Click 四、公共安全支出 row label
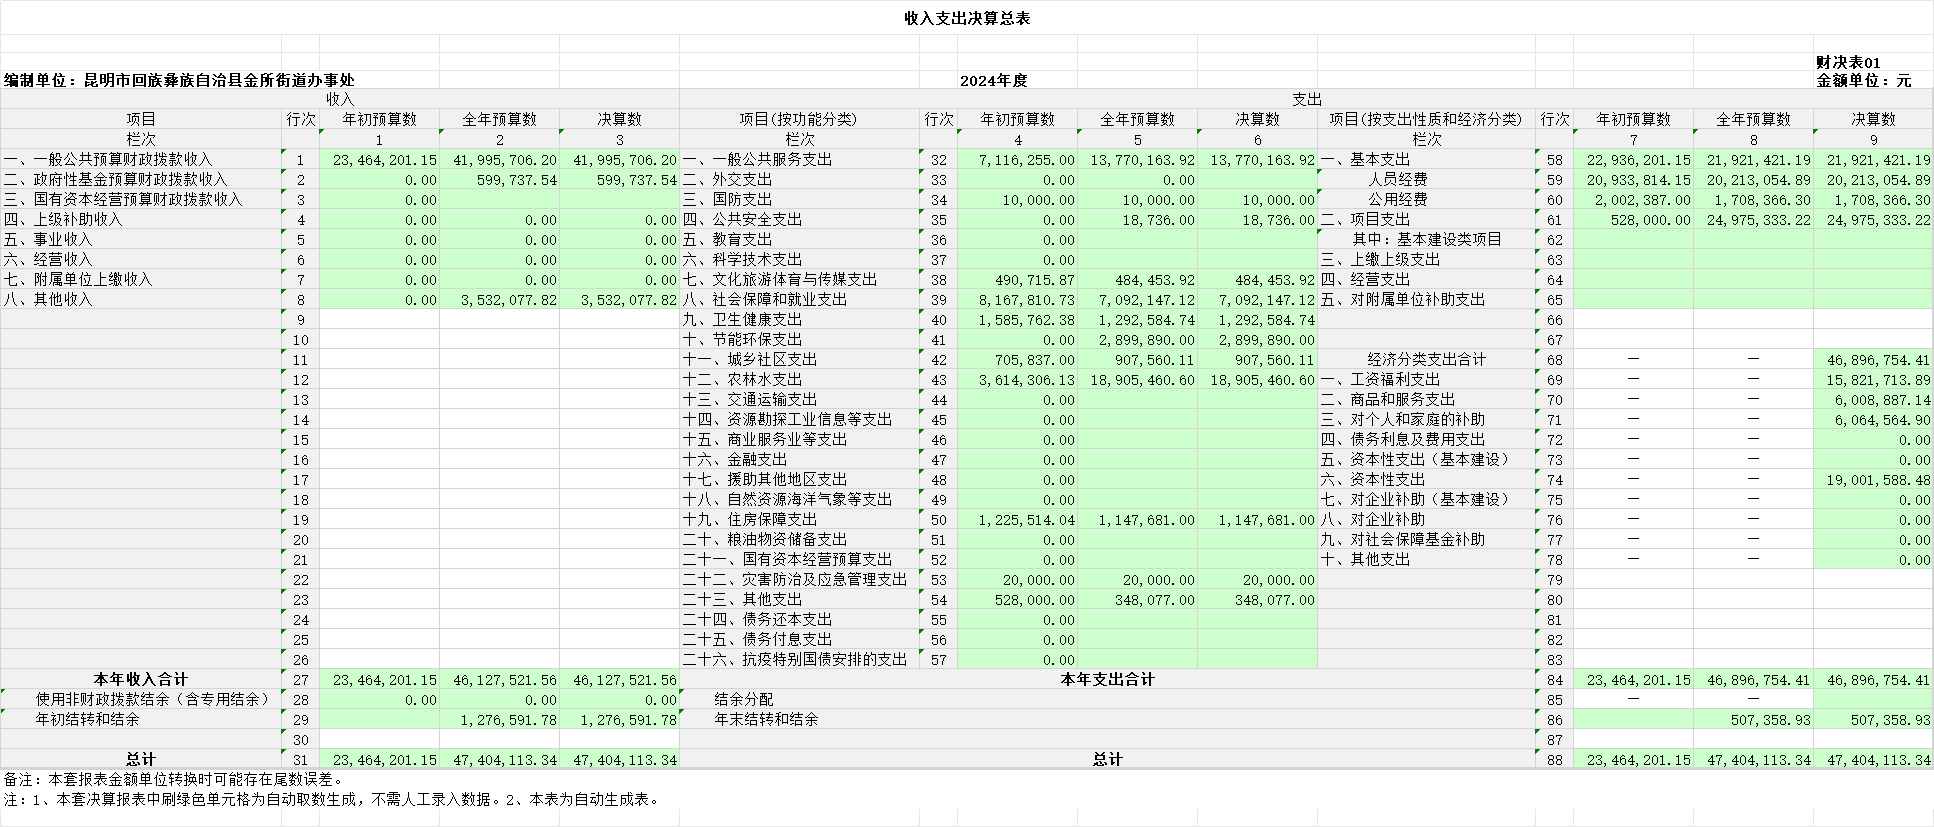 pyautogui.click(x=742, y=219)
